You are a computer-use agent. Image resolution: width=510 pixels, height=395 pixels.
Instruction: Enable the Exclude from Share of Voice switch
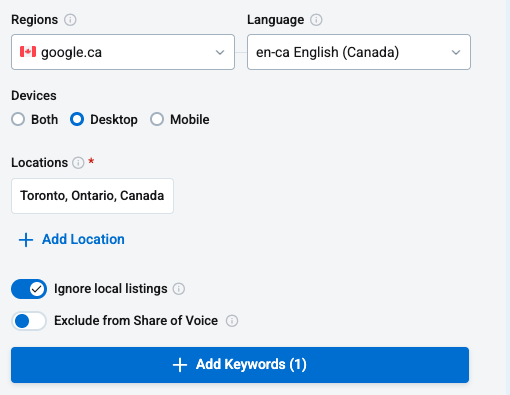point(29,321)
